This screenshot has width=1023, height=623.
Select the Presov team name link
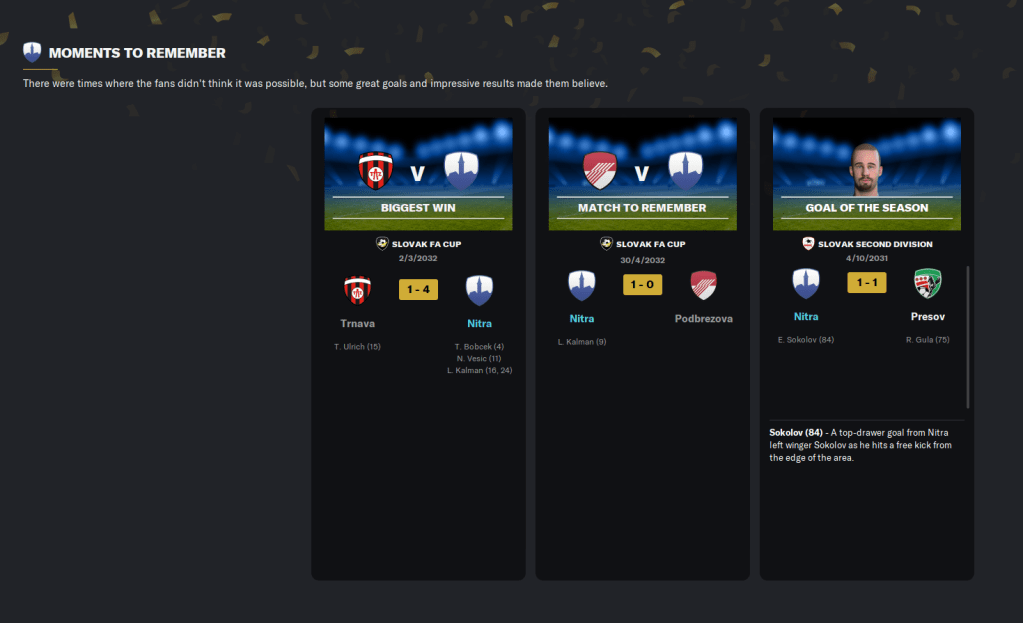click(928, 316)
